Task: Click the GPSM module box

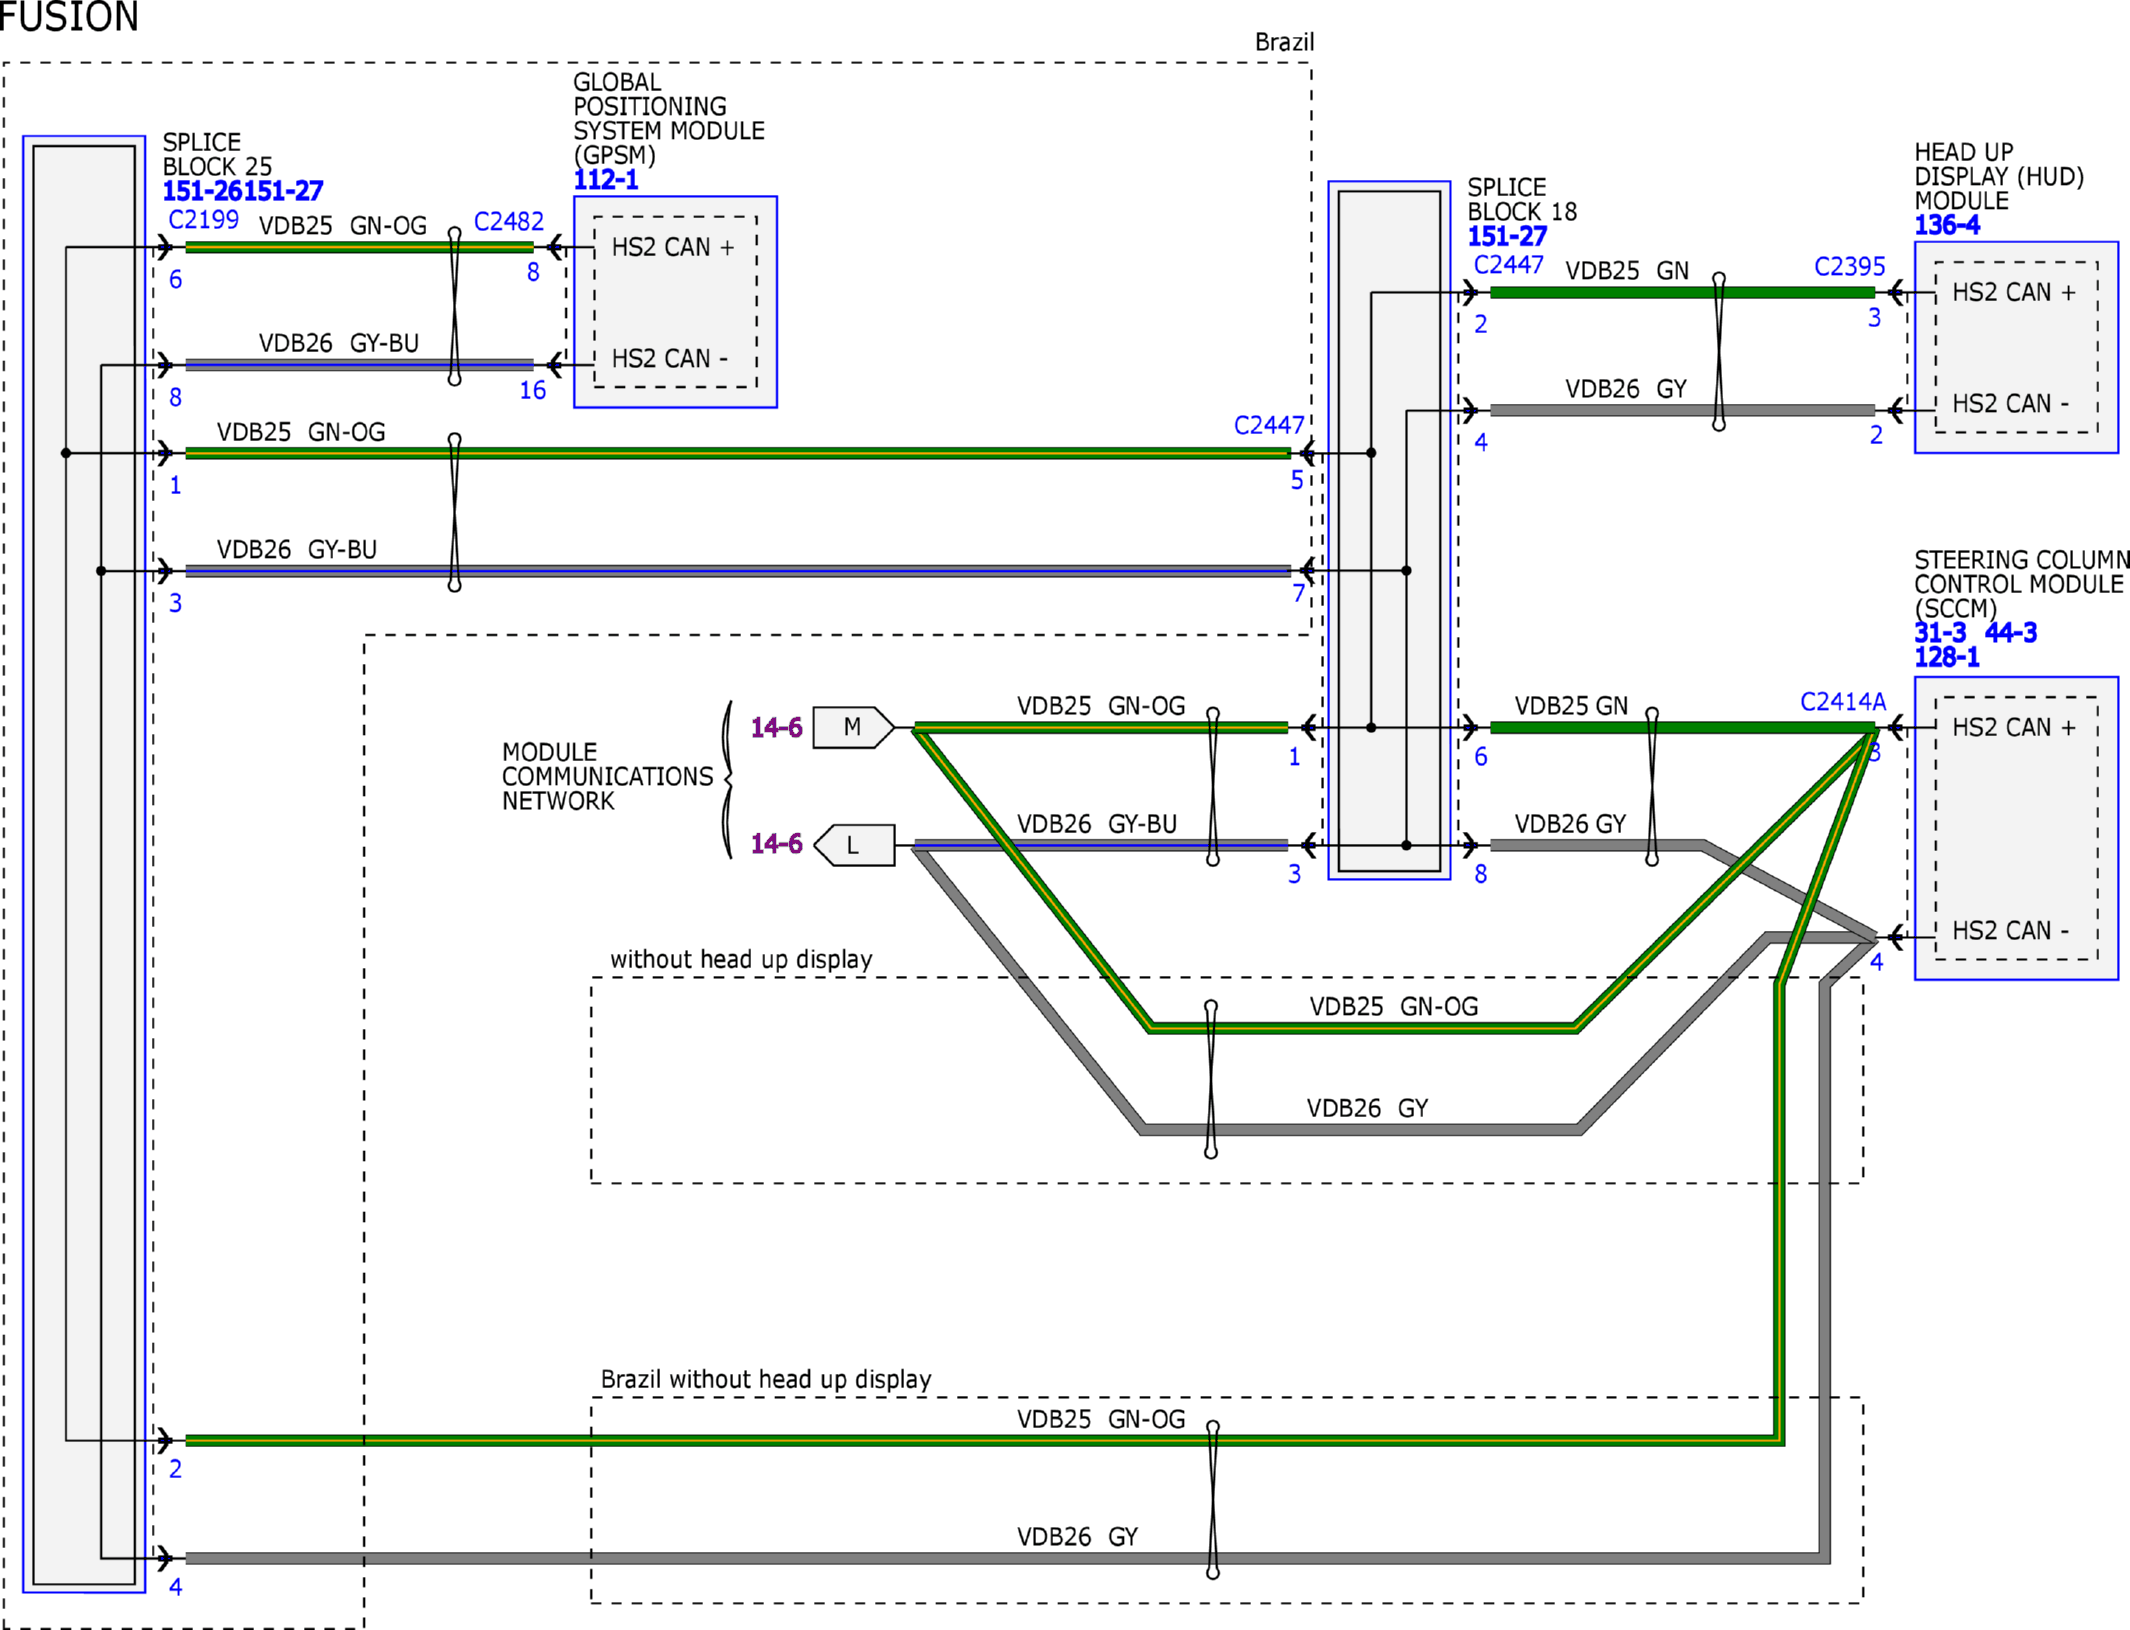Action: [x=675, y=302]
